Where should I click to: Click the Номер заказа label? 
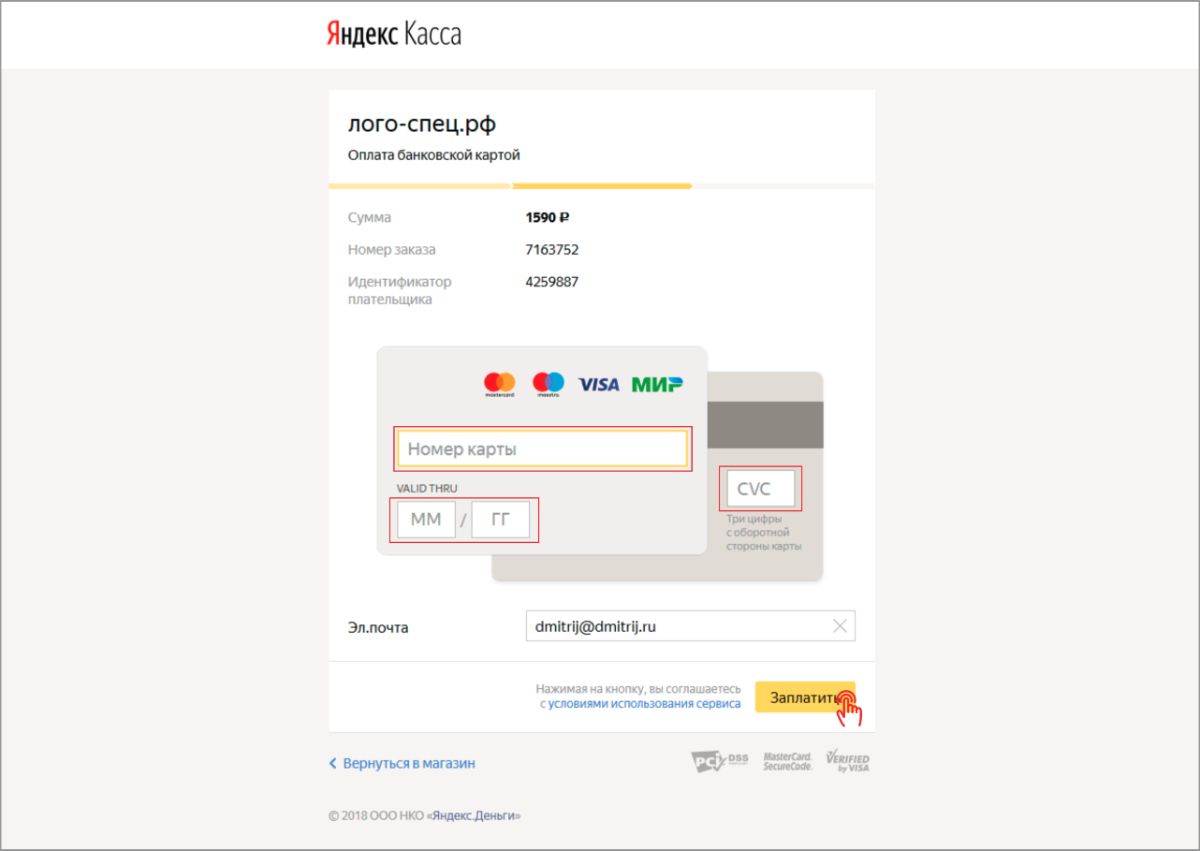tap(392, 249)
